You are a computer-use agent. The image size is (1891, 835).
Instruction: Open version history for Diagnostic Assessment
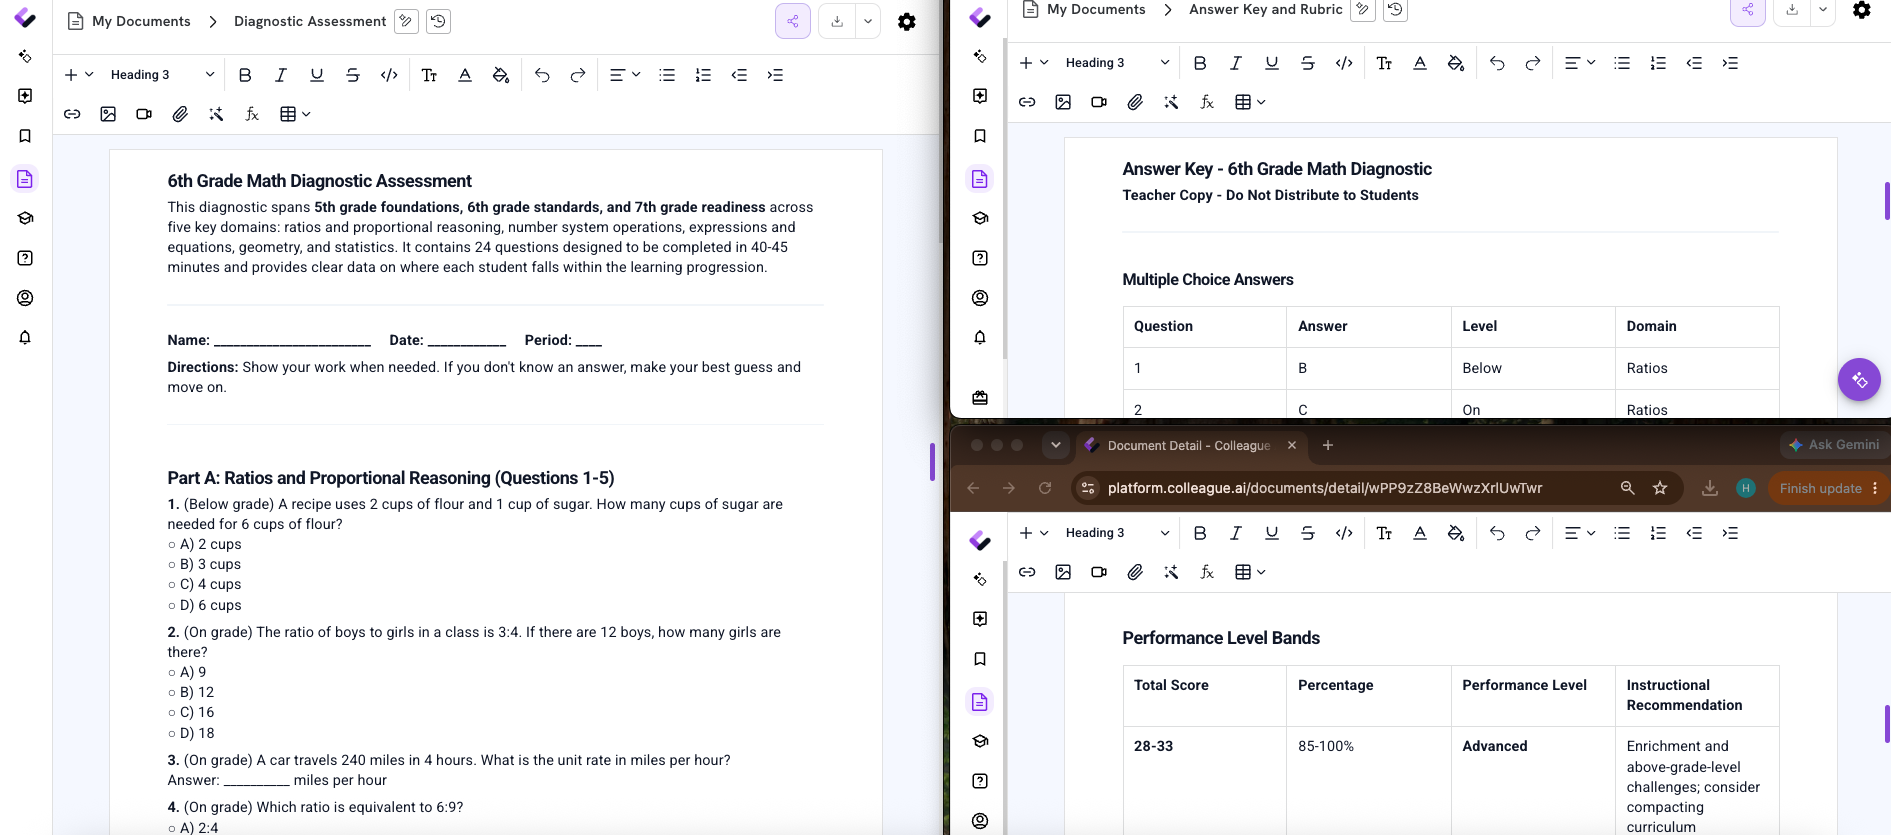tap(438, 21)
